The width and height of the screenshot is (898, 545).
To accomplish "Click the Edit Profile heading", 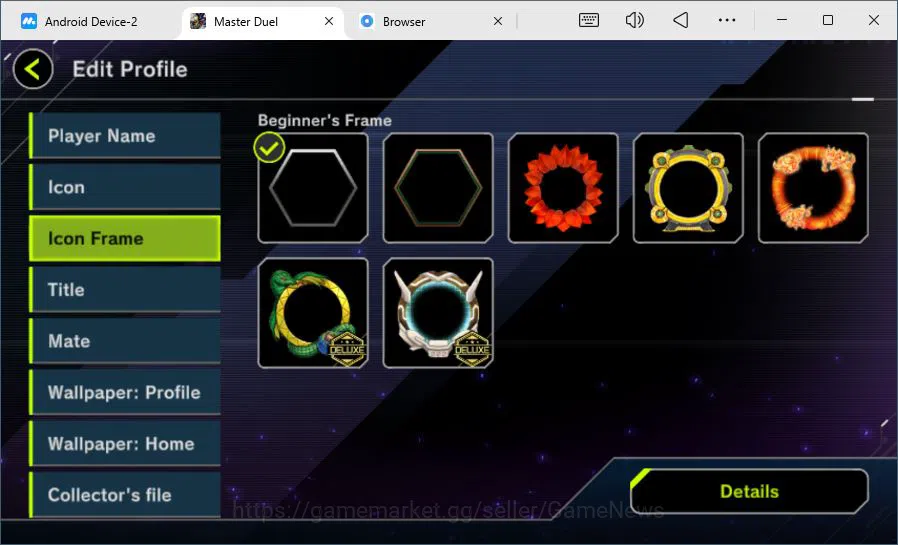I will pyautogui.click(x=130, y=69).
